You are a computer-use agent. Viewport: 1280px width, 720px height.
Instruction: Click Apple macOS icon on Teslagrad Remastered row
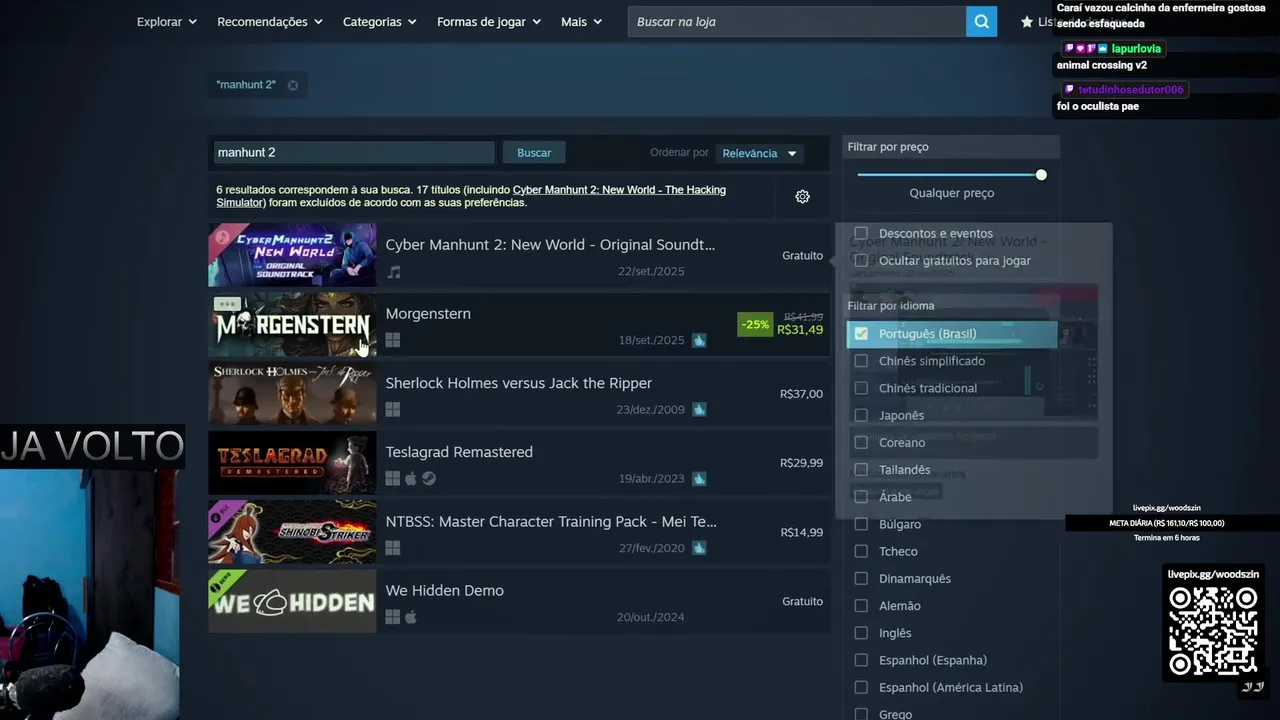click(x=411, y=479)
